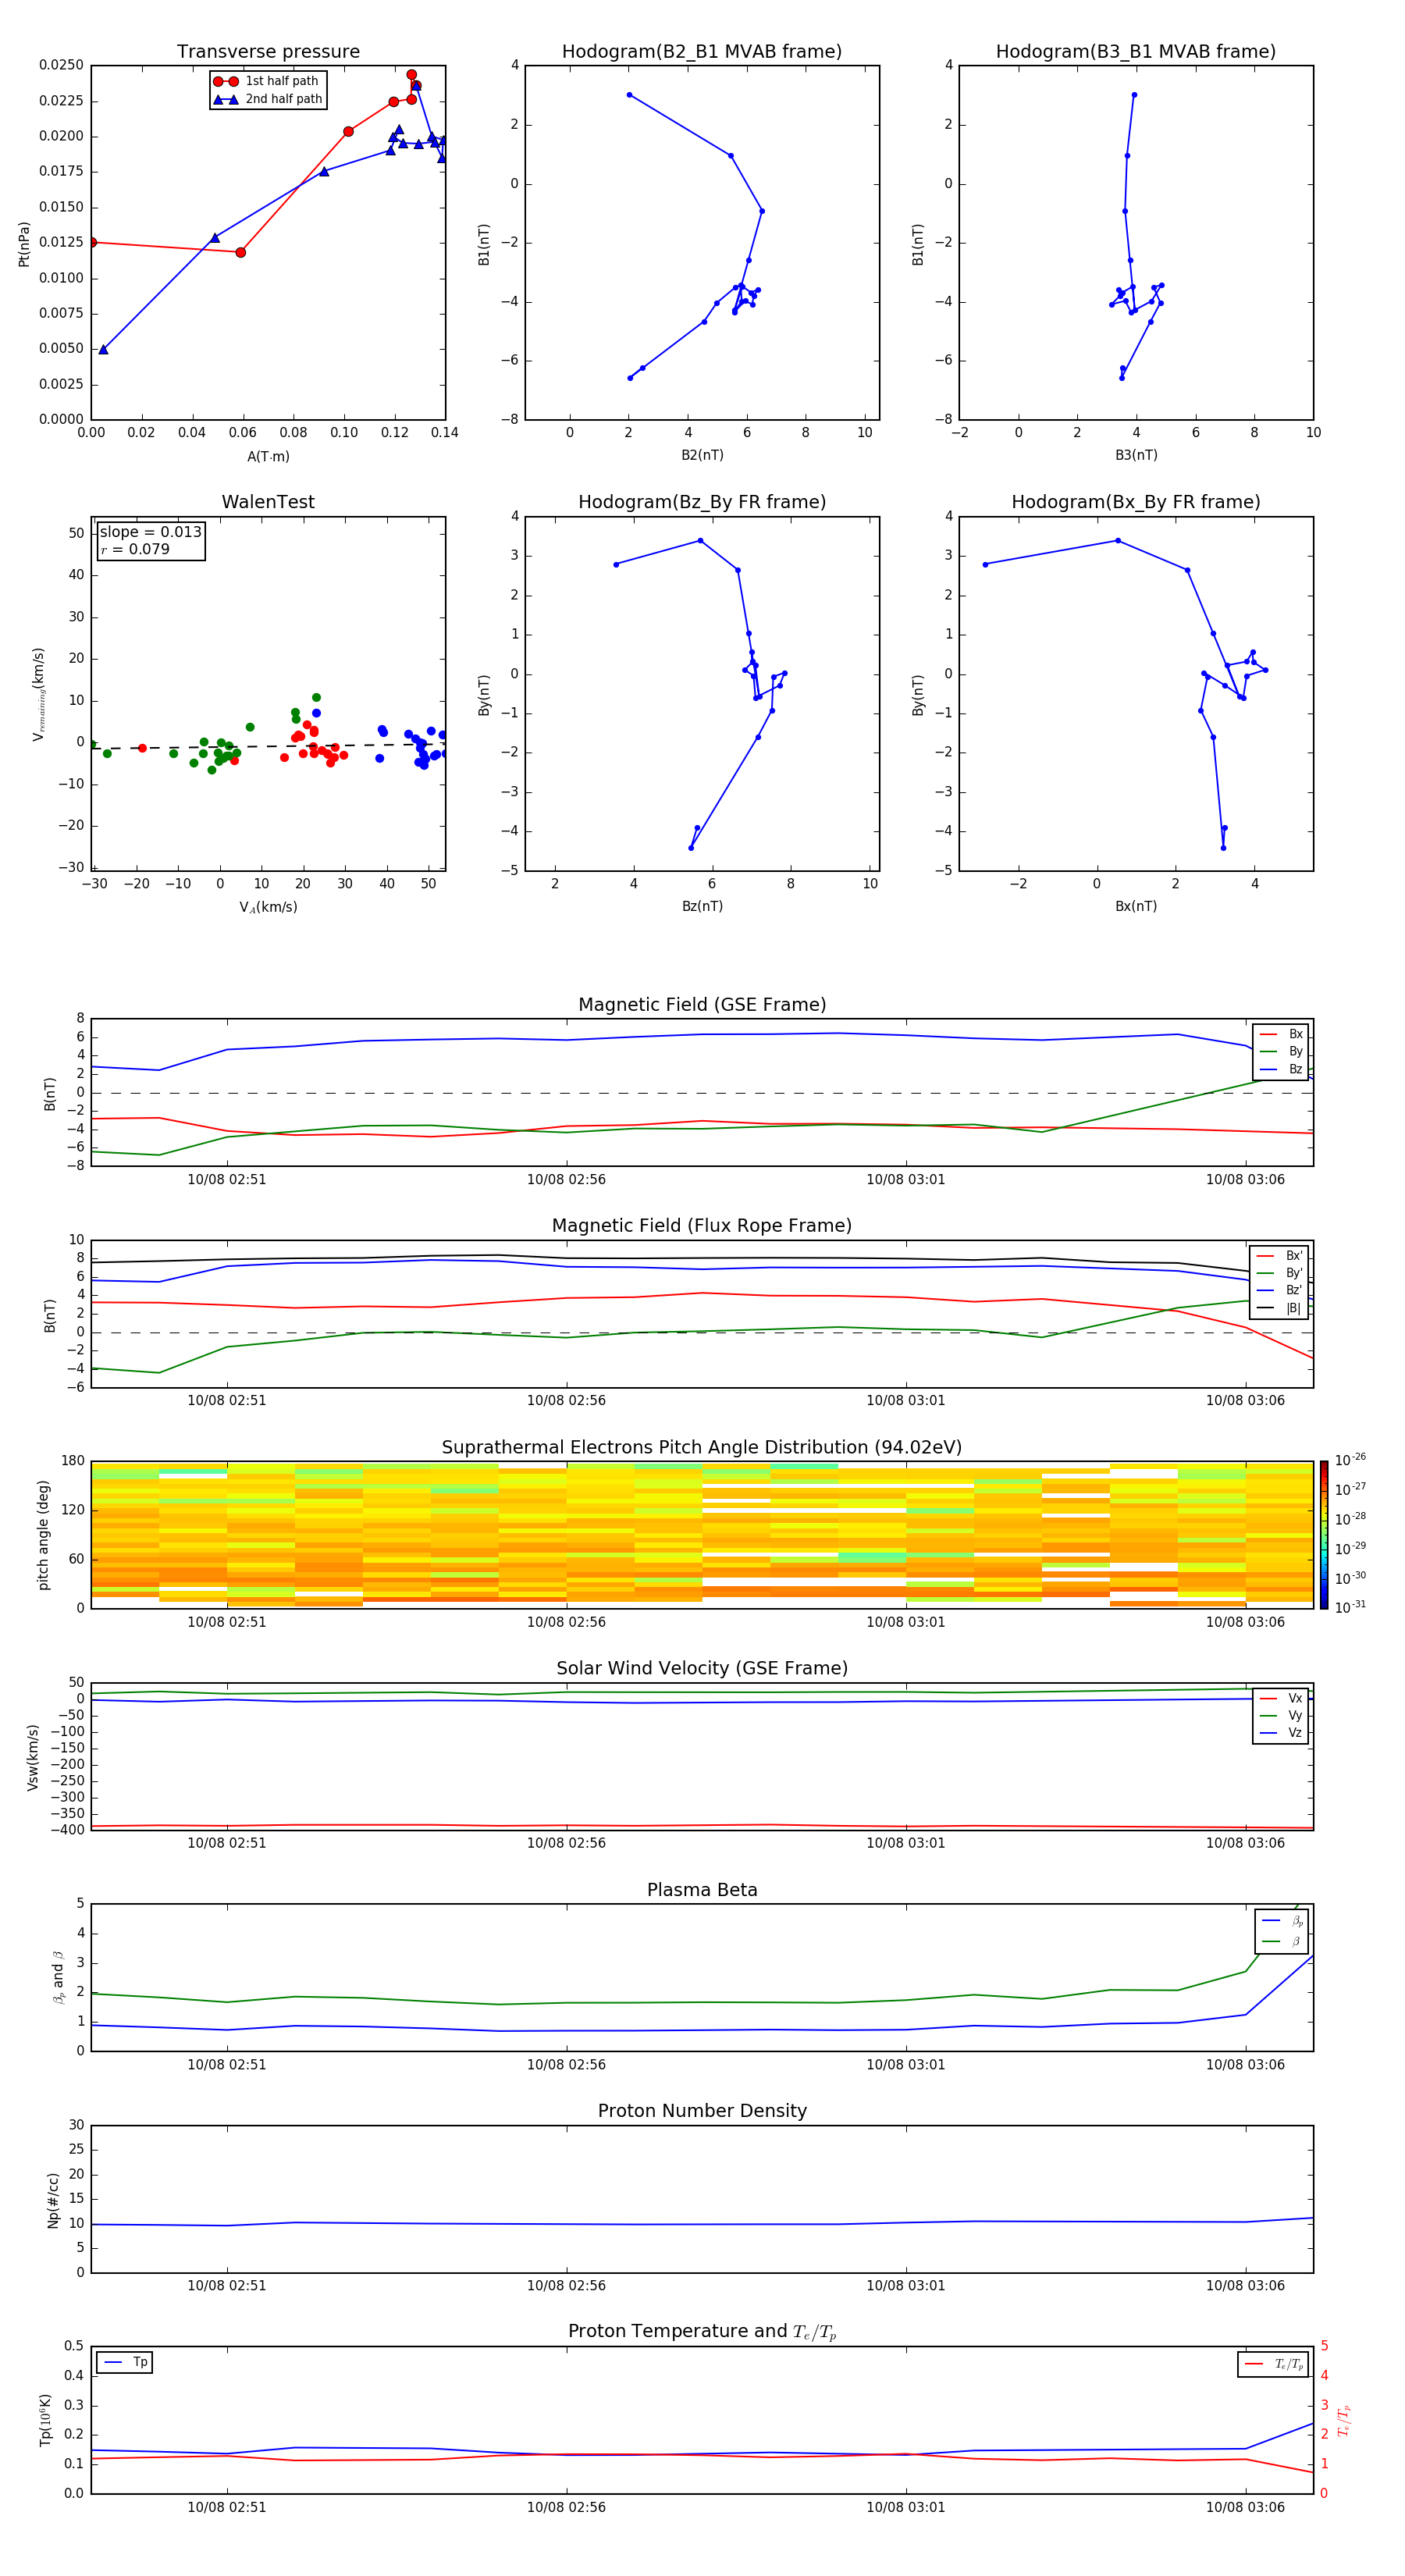1405x2576 pixels.
Task: Click 'Magnetic Field (Flux Rope Frame)' title
Action: click(x=702, y=1226)
